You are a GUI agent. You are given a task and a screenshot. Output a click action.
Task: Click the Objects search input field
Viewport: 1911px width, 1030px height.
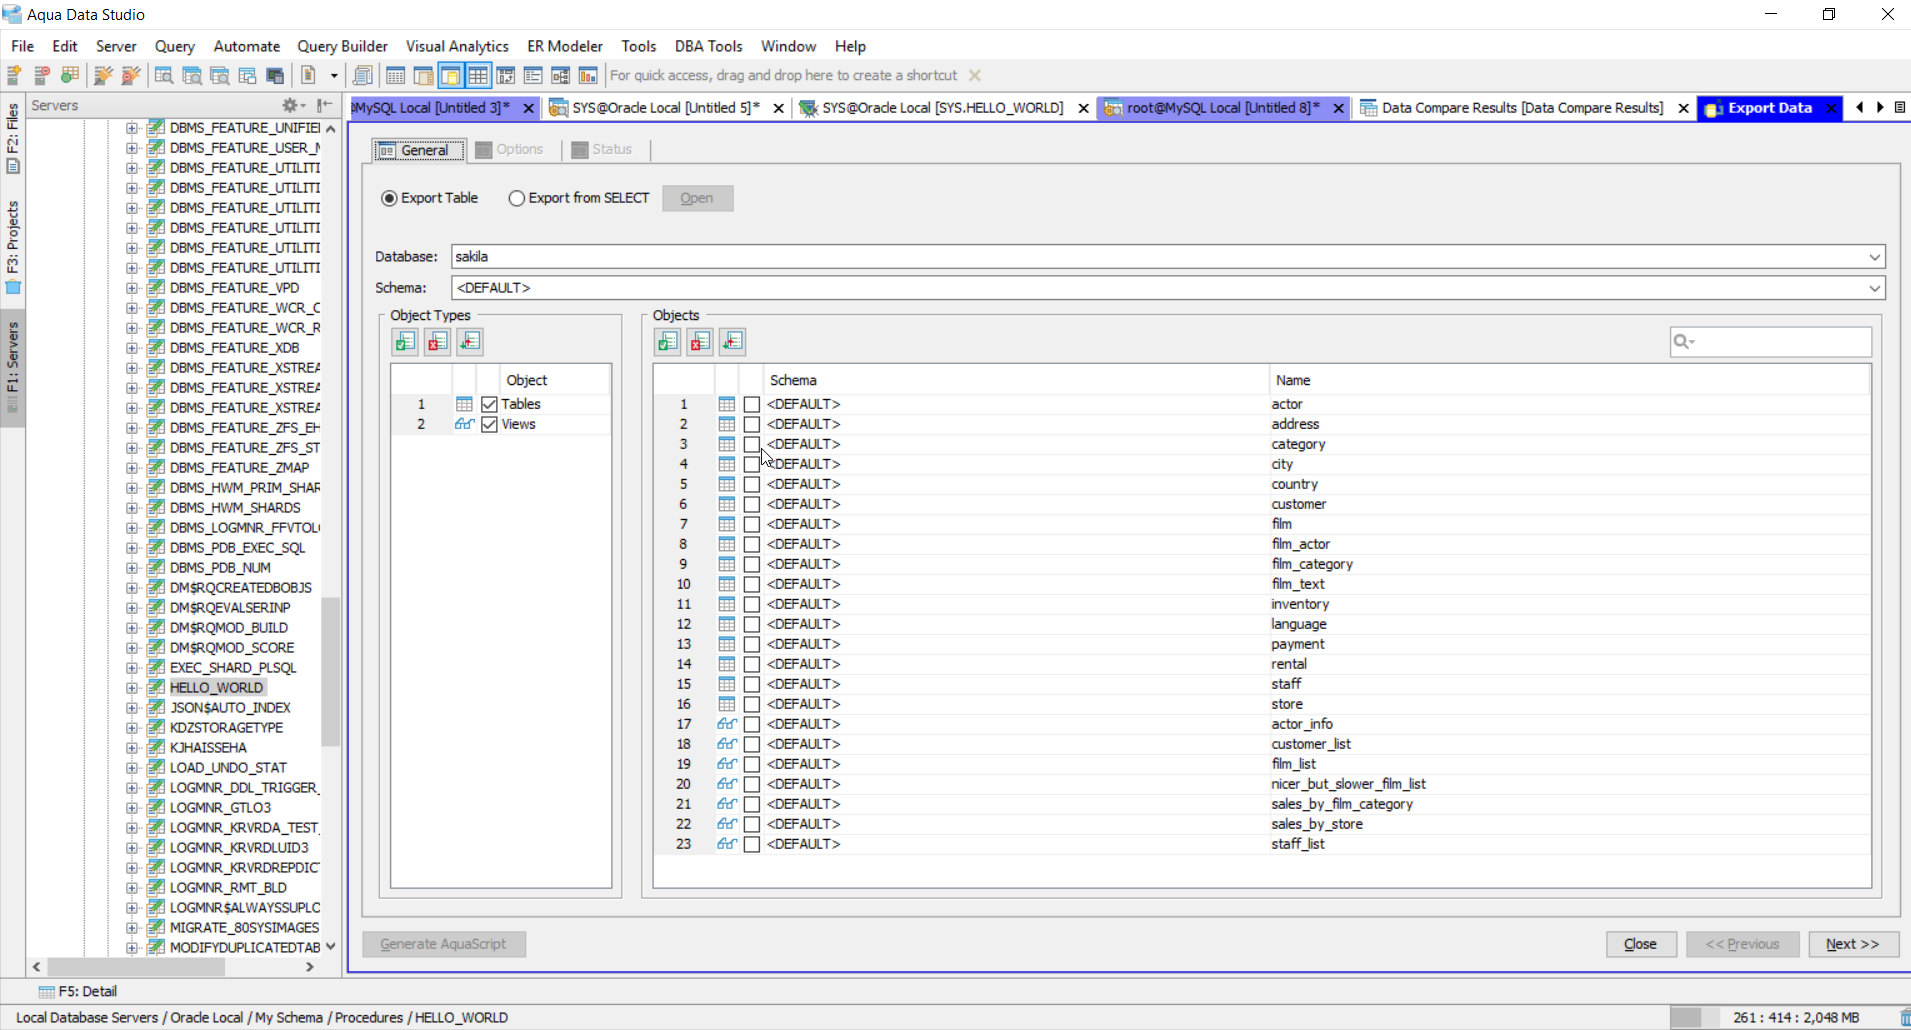1780,342
